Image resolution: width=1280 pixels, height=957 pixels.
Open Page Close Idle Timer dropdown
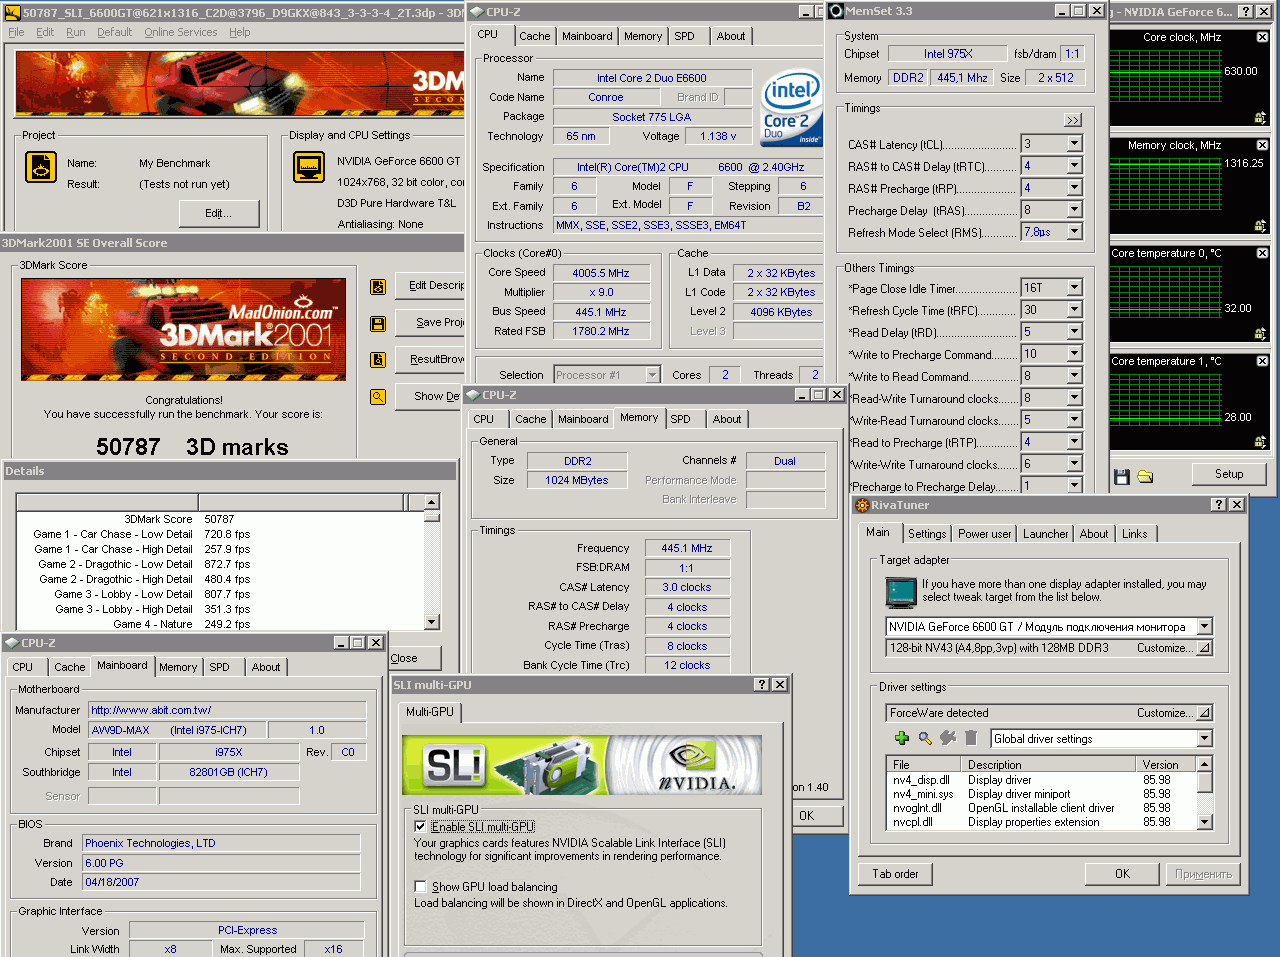click(x=1074, y=288)
